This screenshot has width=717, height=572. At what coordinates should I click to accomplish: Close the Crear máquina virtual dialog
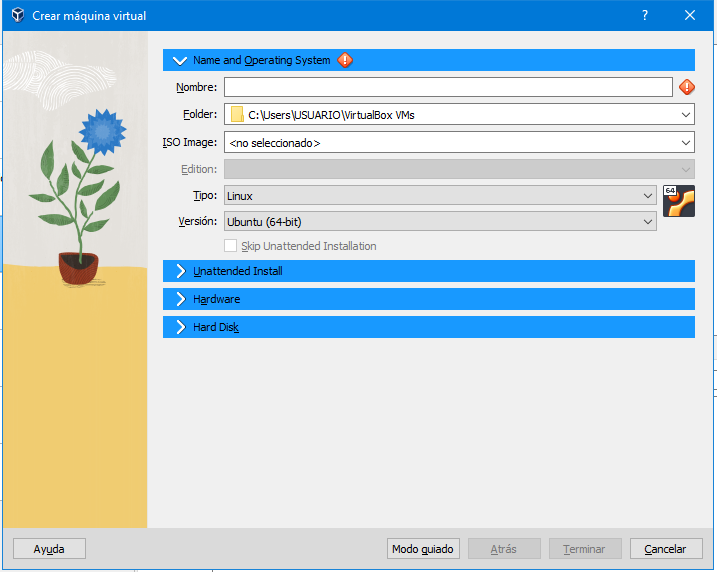click(x=690, y=16)
